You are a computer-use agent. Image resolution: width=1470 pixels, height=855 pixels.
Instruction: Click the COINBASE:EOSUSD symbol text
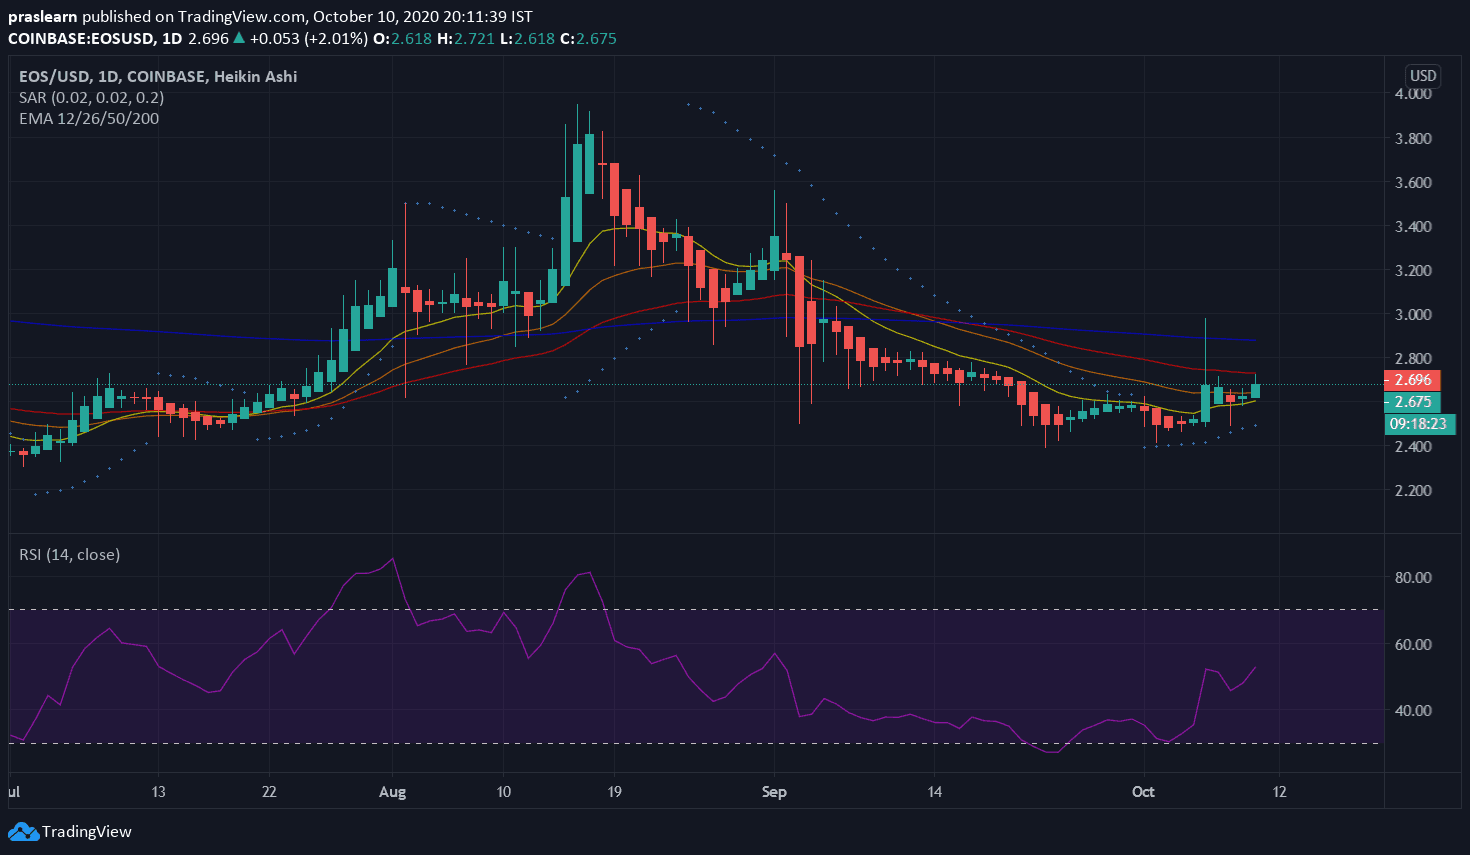[x=81, y=39]
